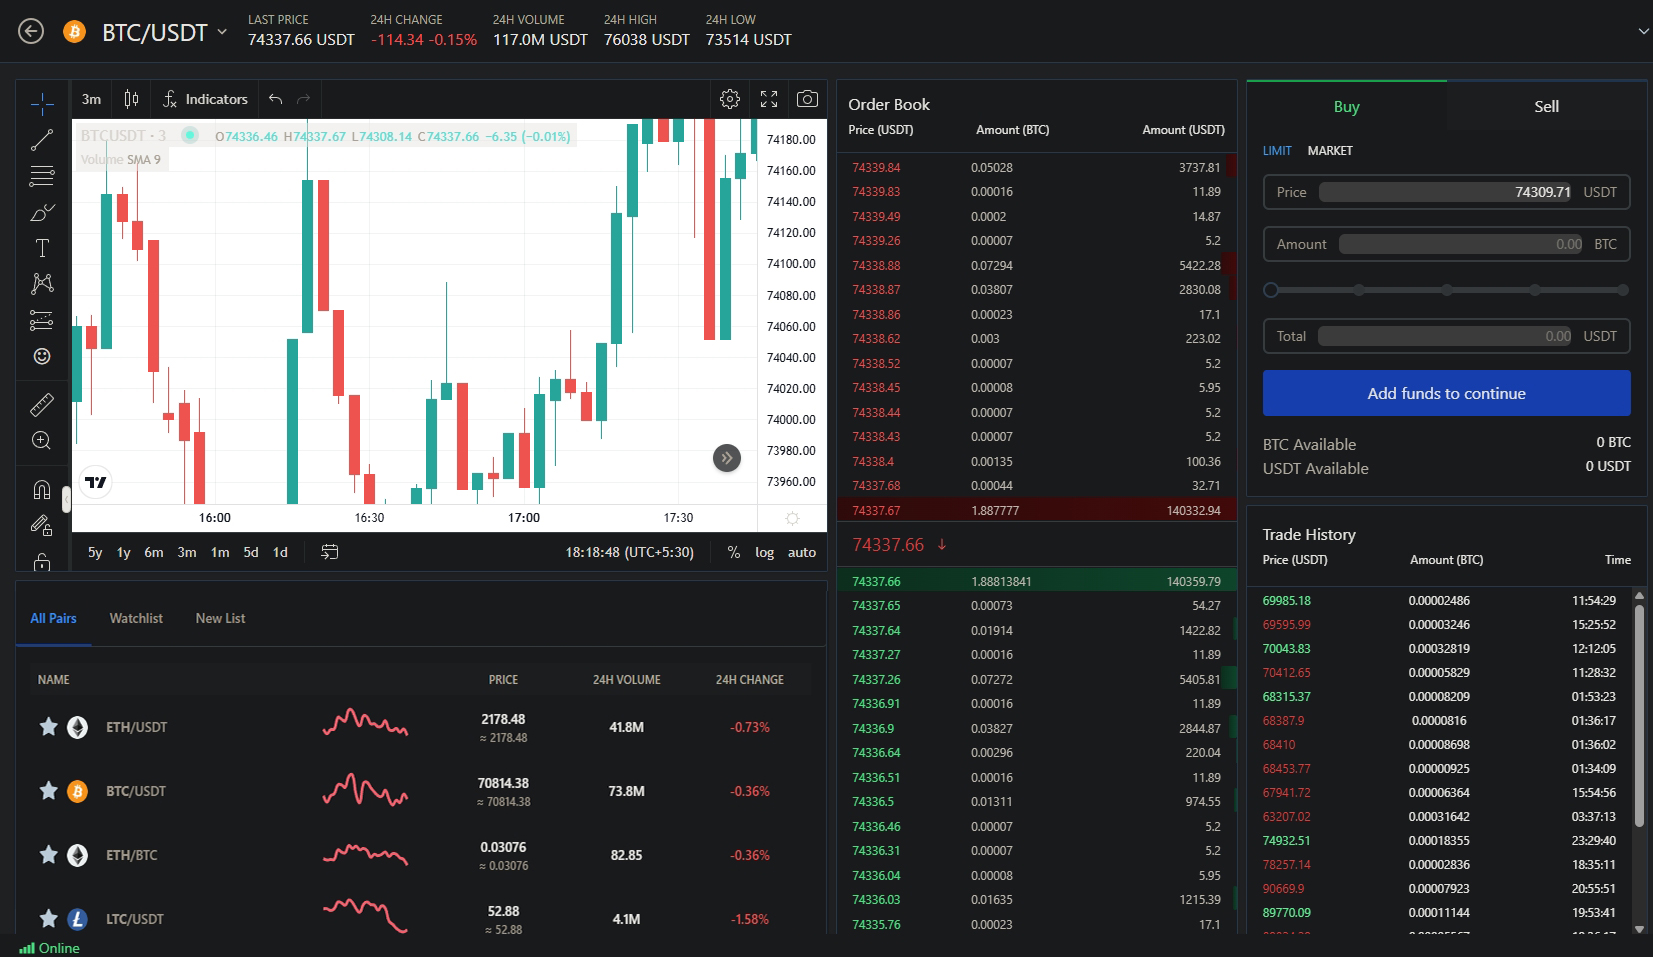Click the Add funds to continue button
The height and width of the screenshot is (957, 1653).
click(x=1445, y=392)
